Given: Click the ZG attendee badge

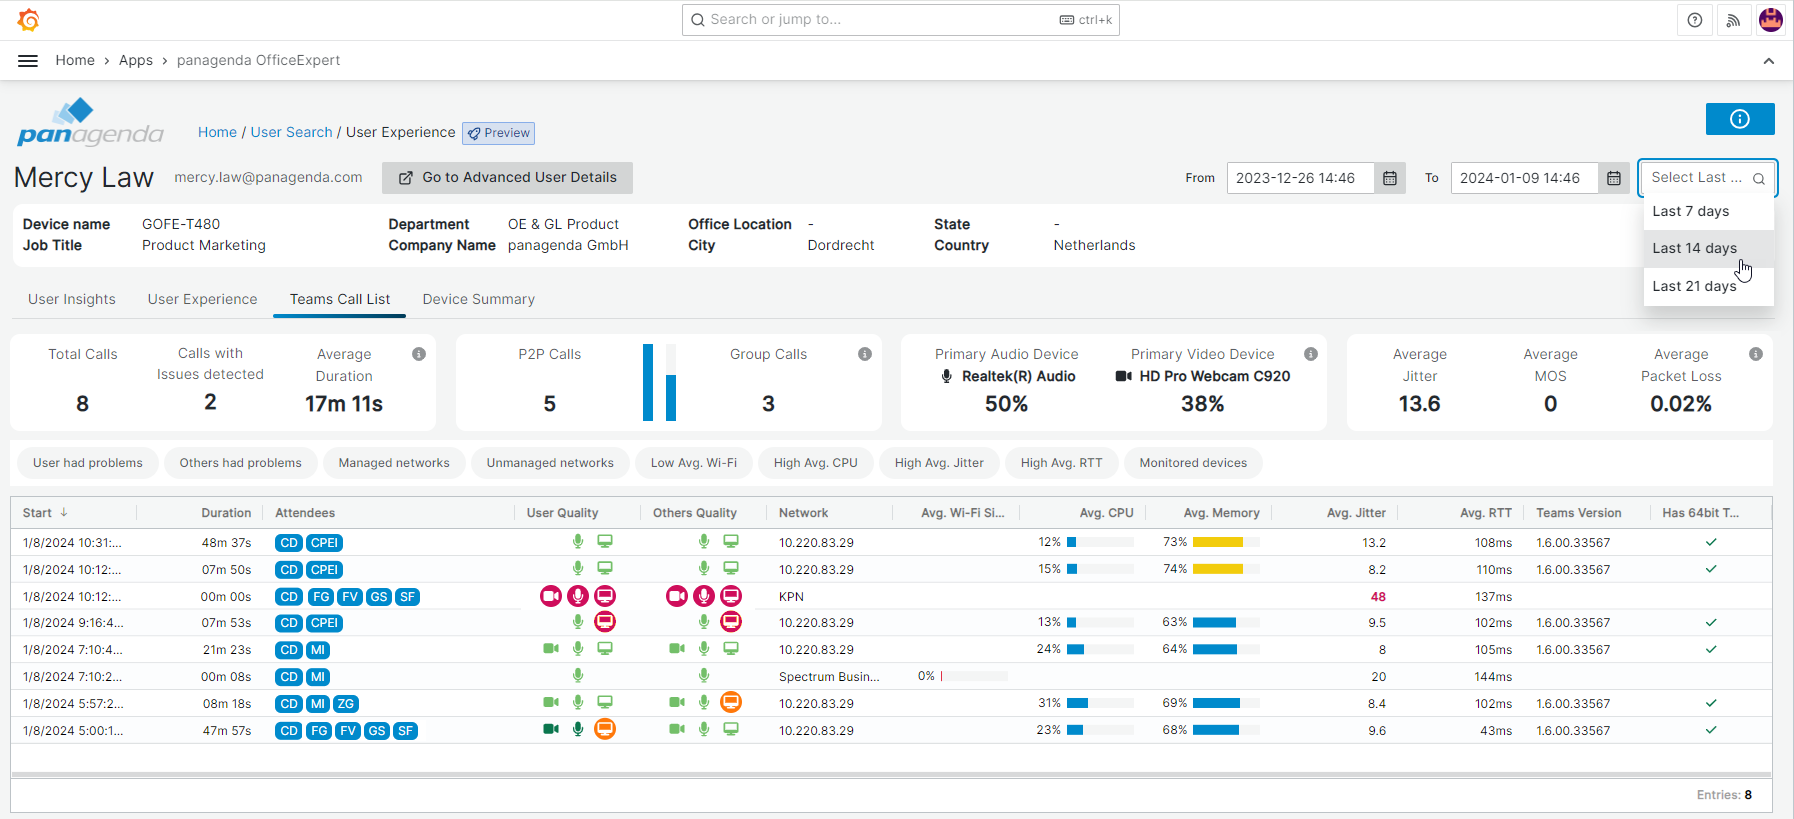Looking at the screenshot, I should (x=346, y=703).
